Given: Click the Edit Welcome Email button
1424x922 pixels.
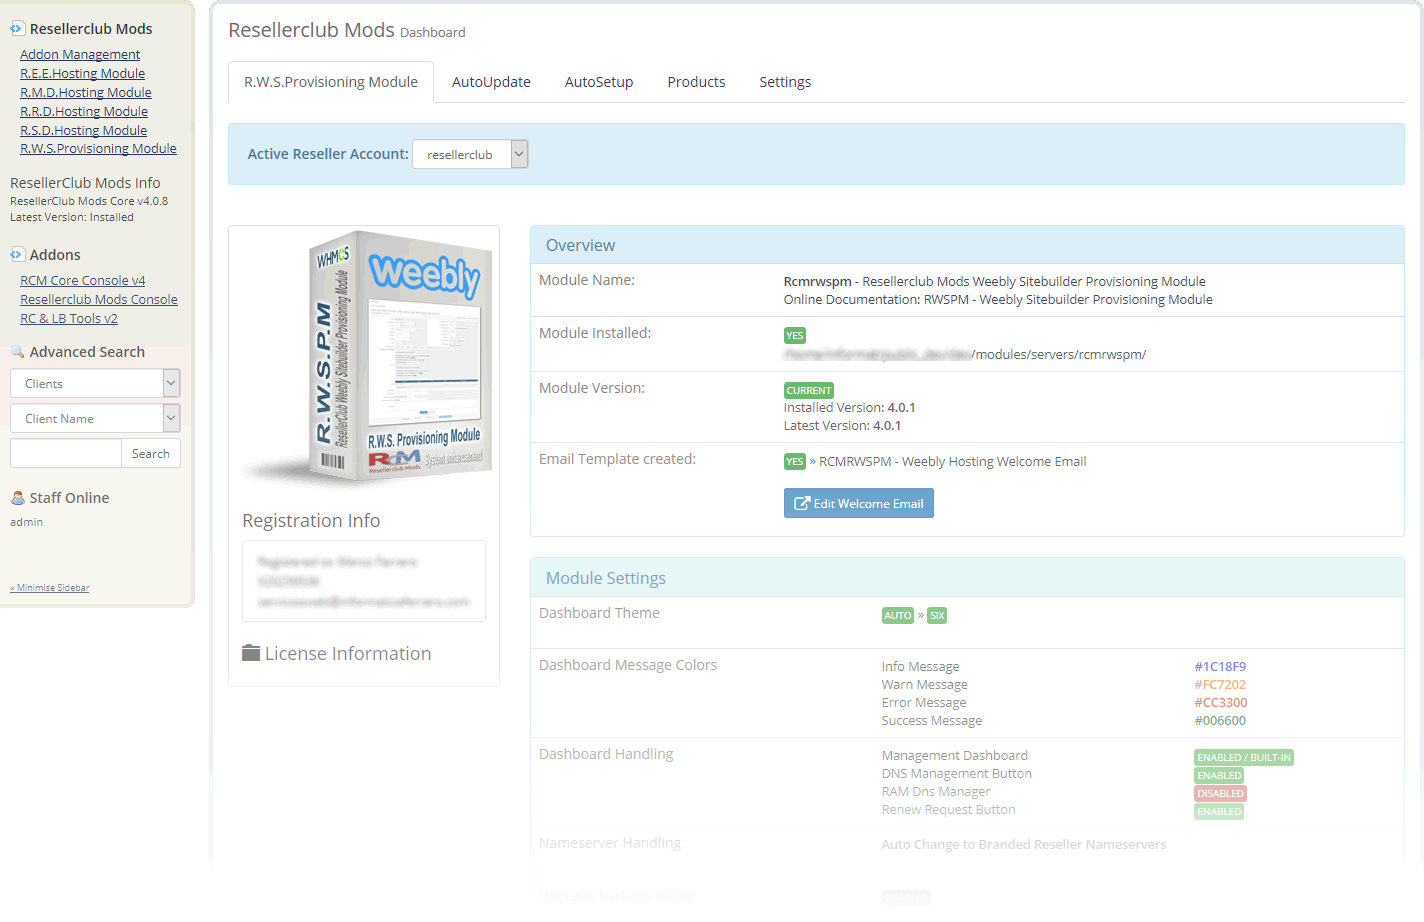Looking at the screenshot, I should click(859, 503).
